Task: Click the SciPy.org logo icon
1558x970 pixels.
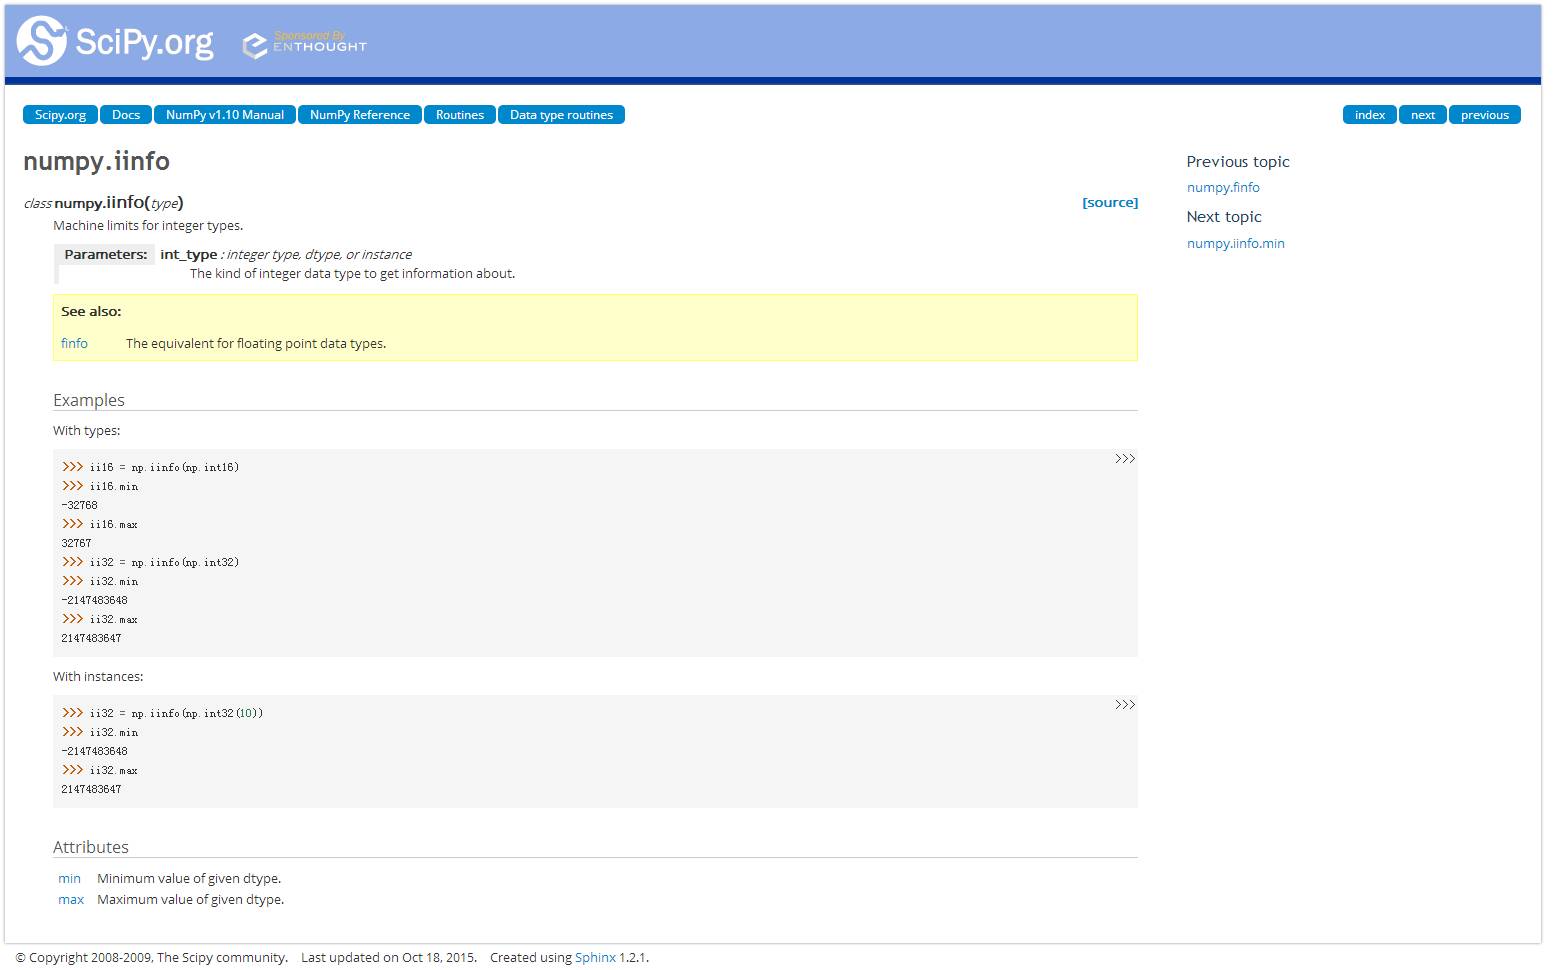Action: [x=42, y=41]
